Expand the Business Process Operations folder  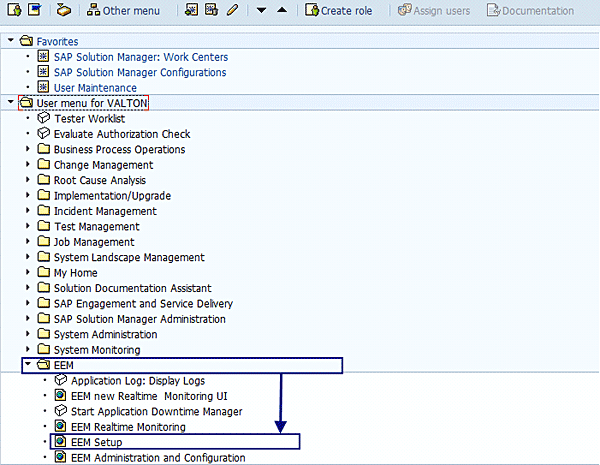tap(28, 150)
